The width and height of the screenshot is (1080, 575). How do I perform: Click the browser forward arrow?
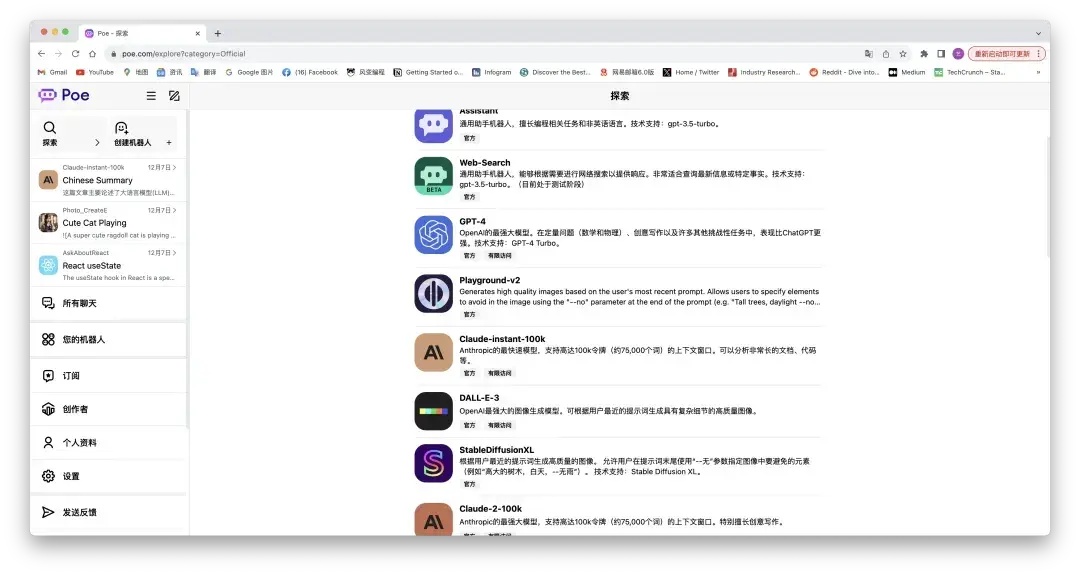59,54
